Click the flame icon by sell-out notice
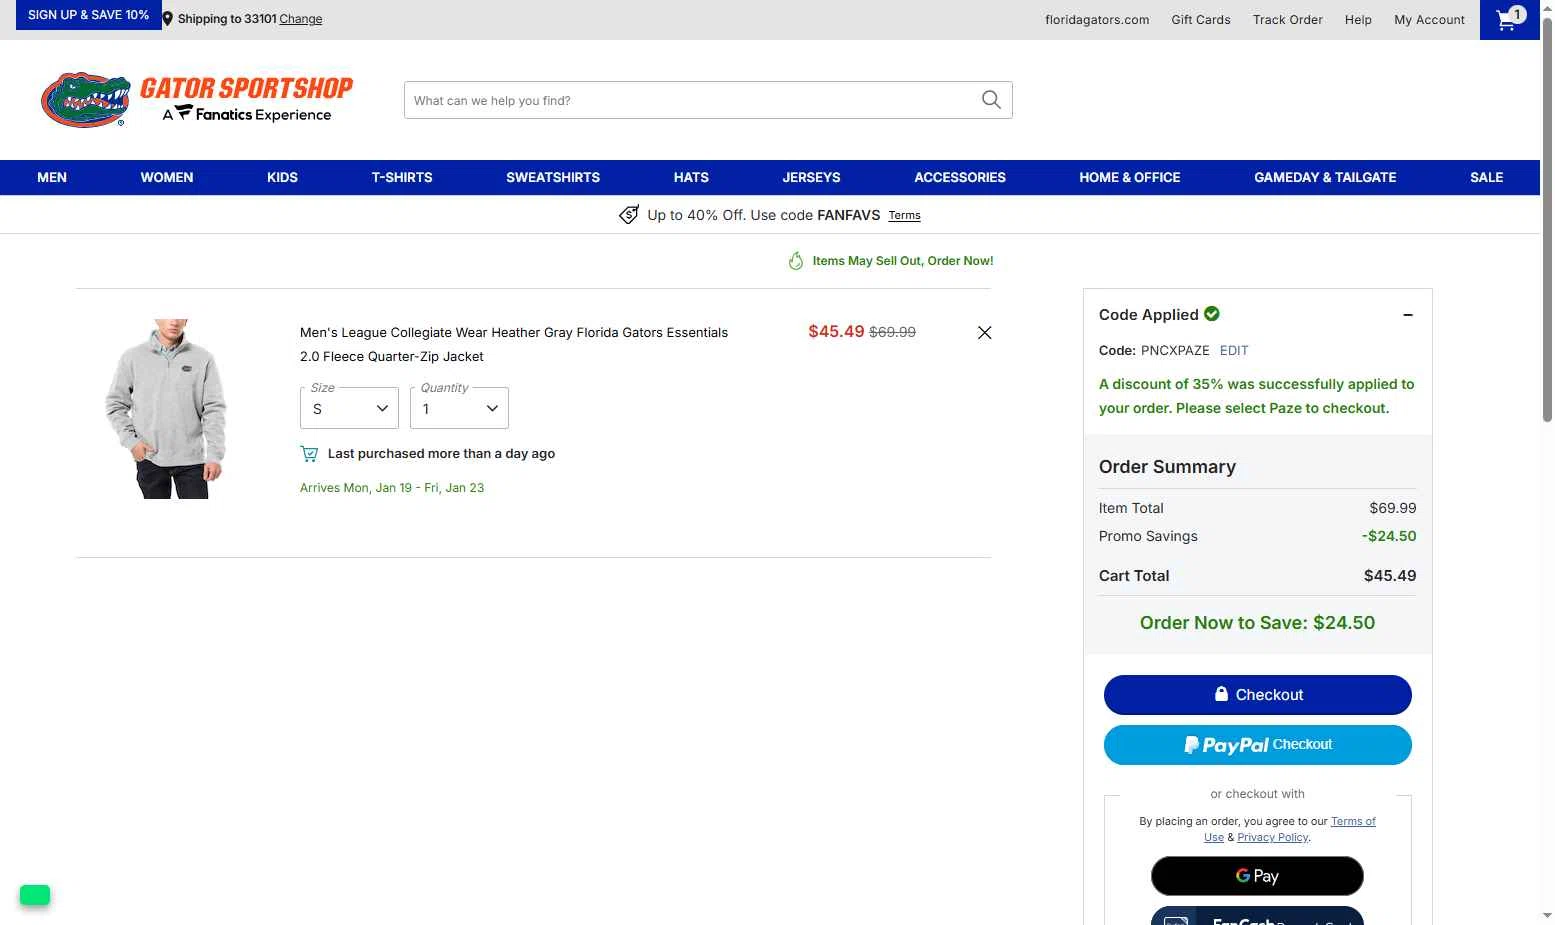1555x925 pixels. point(796,261)
